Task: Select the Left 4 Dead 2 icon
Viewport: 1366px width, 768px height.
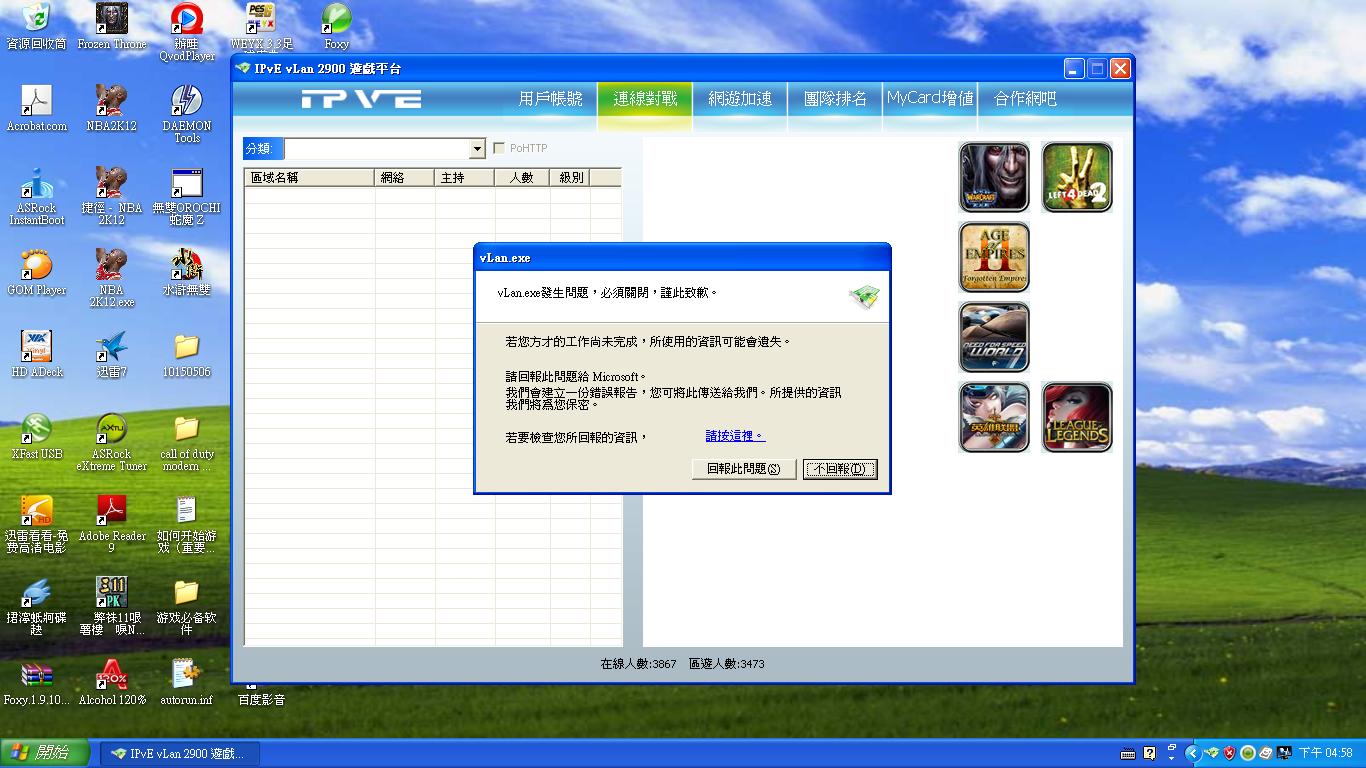Action: pos(1076,177)
